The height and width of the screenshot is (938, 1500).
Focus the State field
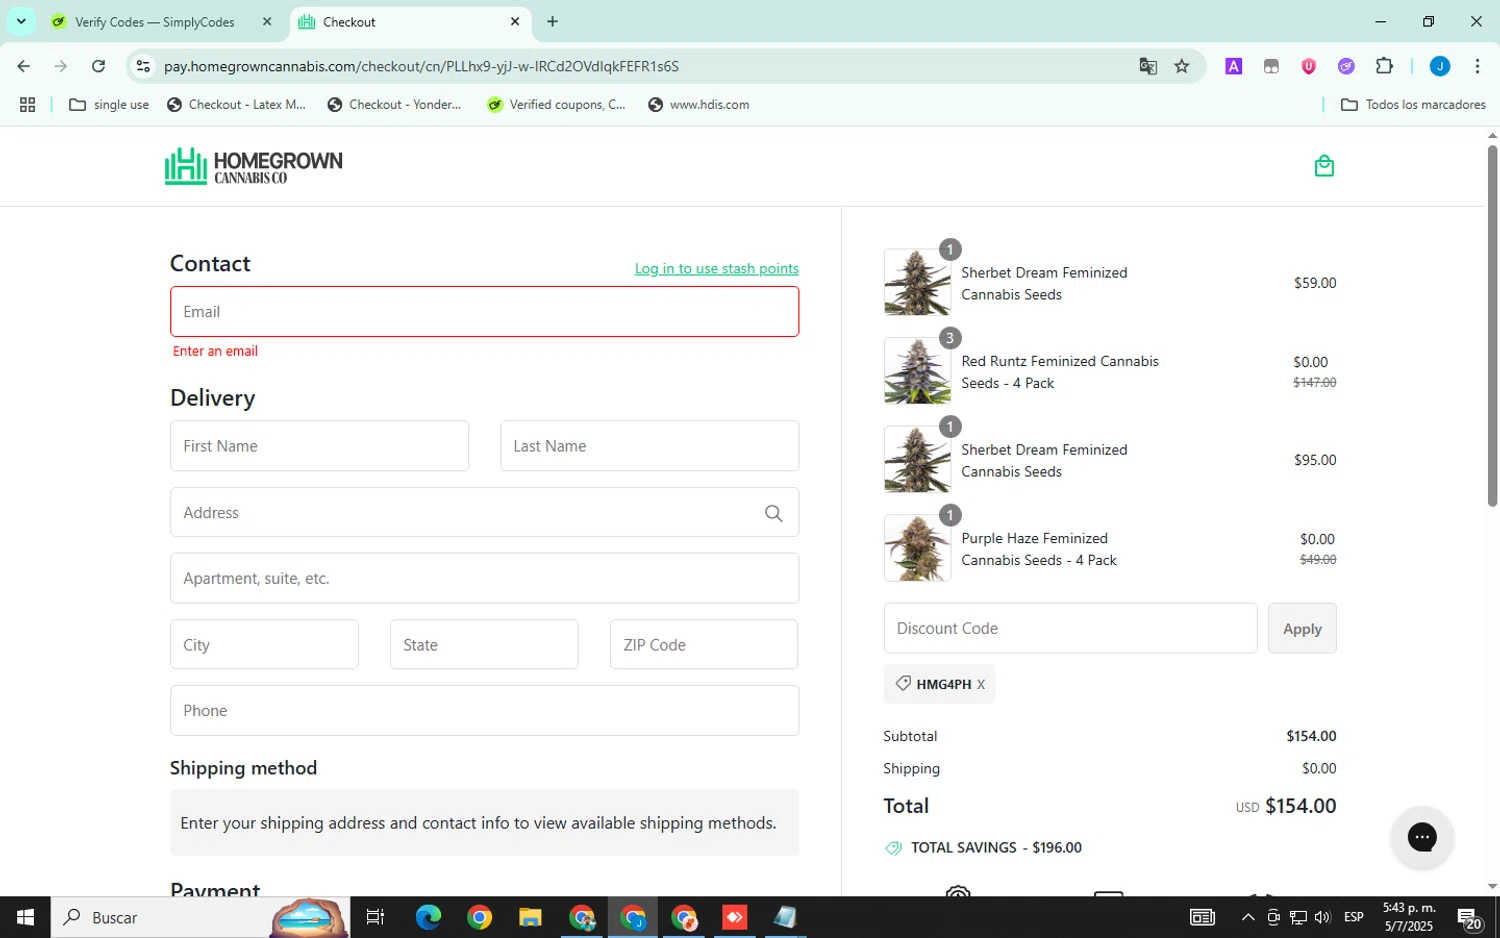(x=484, y=645)
